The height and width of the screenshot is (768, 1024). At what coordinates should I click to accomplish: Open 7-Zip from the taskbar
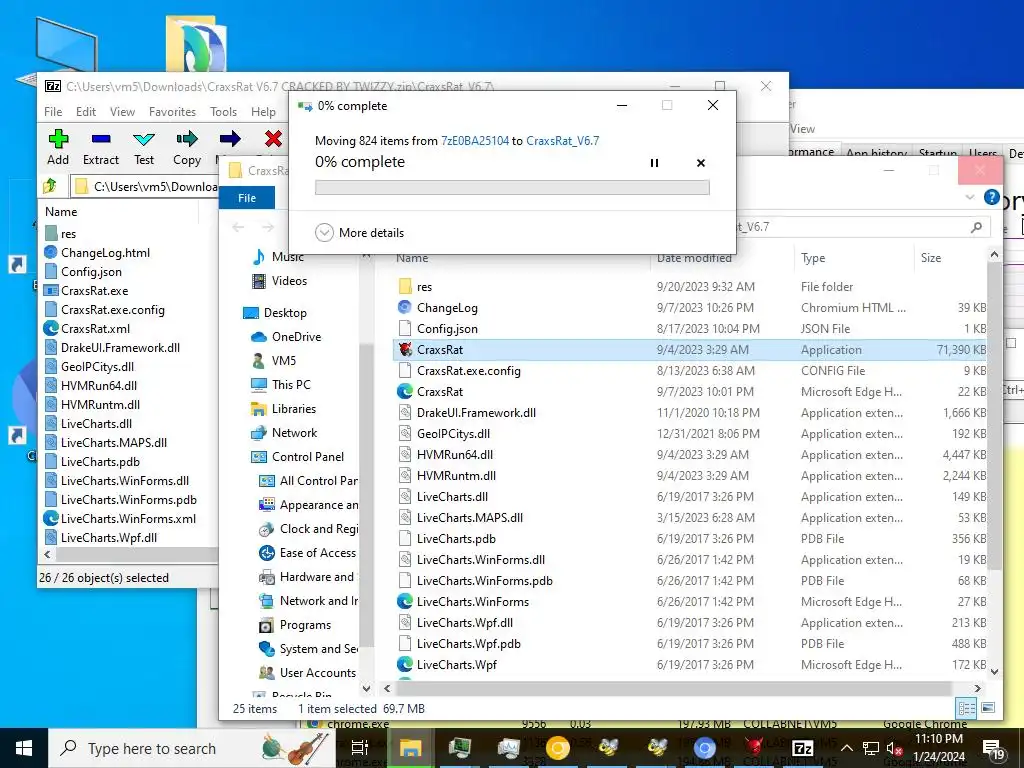(803, 748)
